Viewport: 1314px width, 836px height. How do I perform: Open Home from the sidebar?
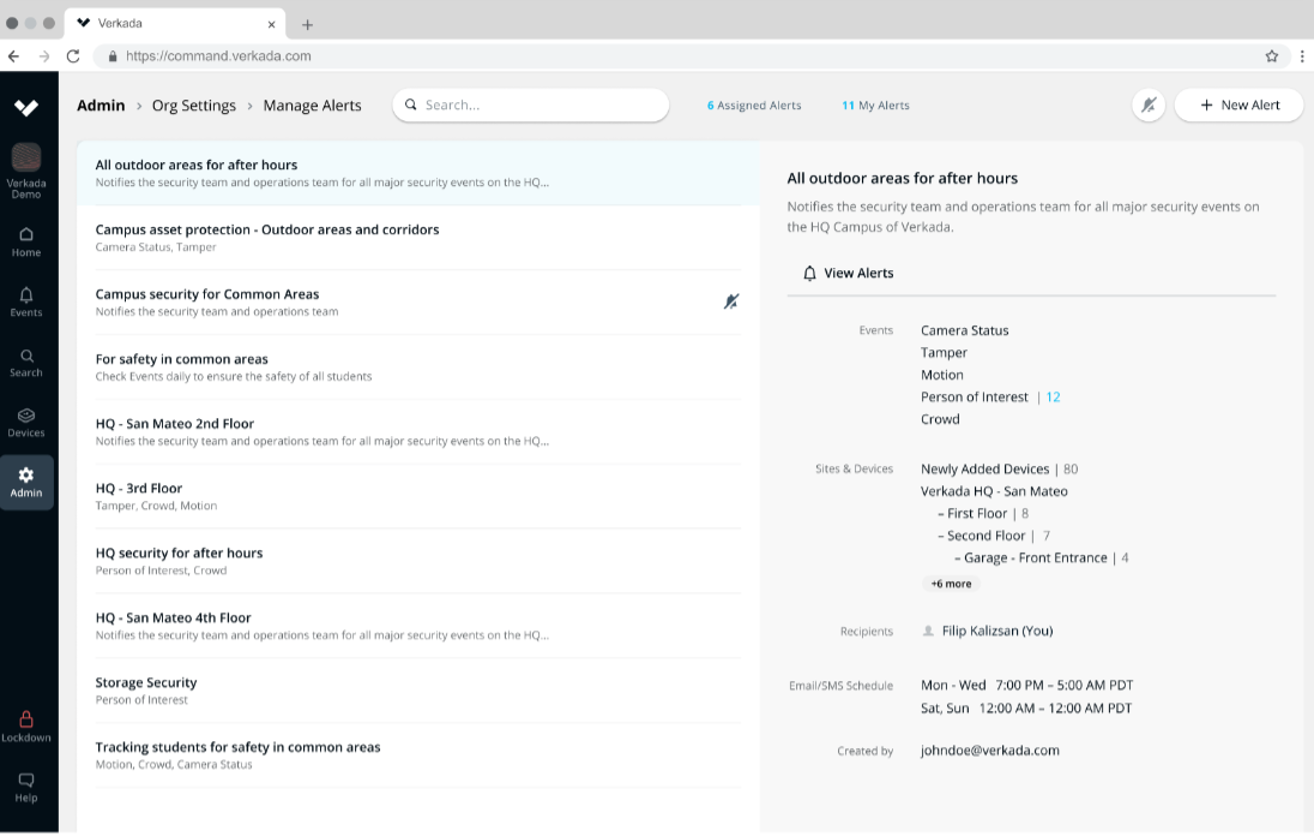click(x=26, y=240)
